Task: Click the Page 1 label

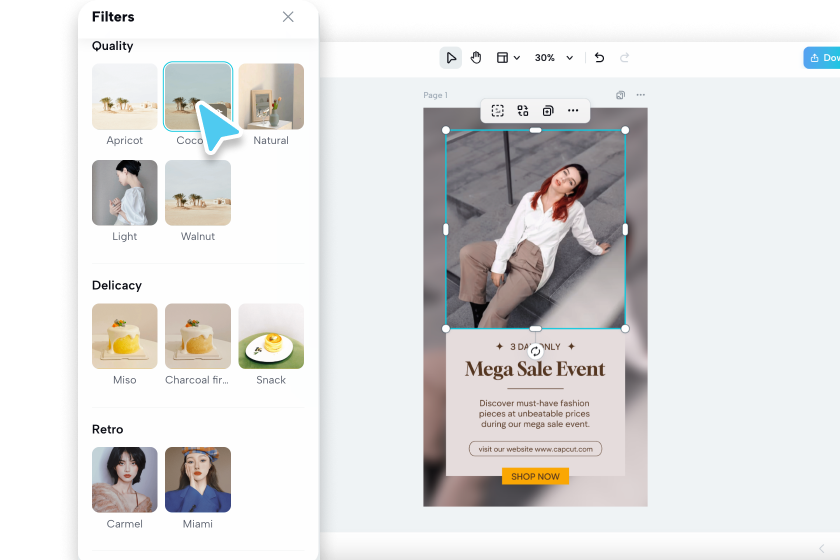Action: point(436,95)
